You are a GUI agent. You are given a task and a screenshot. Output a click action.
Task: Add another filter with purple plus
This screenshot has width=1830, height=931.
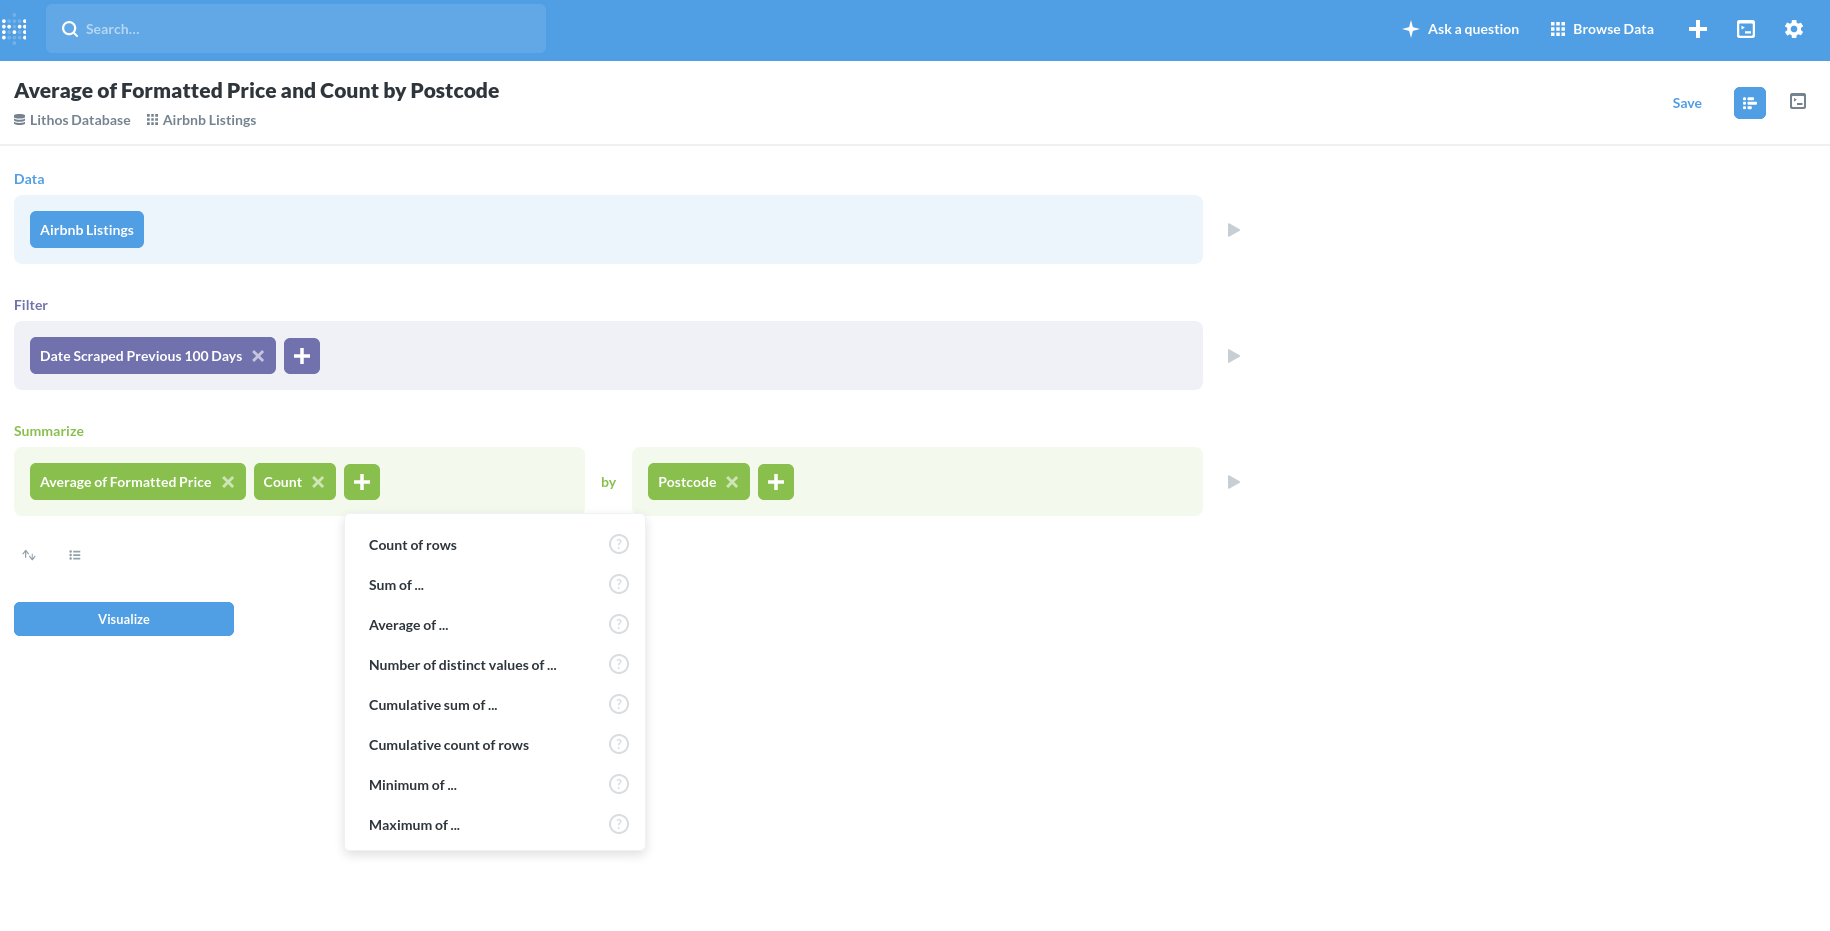coord(302,356)
